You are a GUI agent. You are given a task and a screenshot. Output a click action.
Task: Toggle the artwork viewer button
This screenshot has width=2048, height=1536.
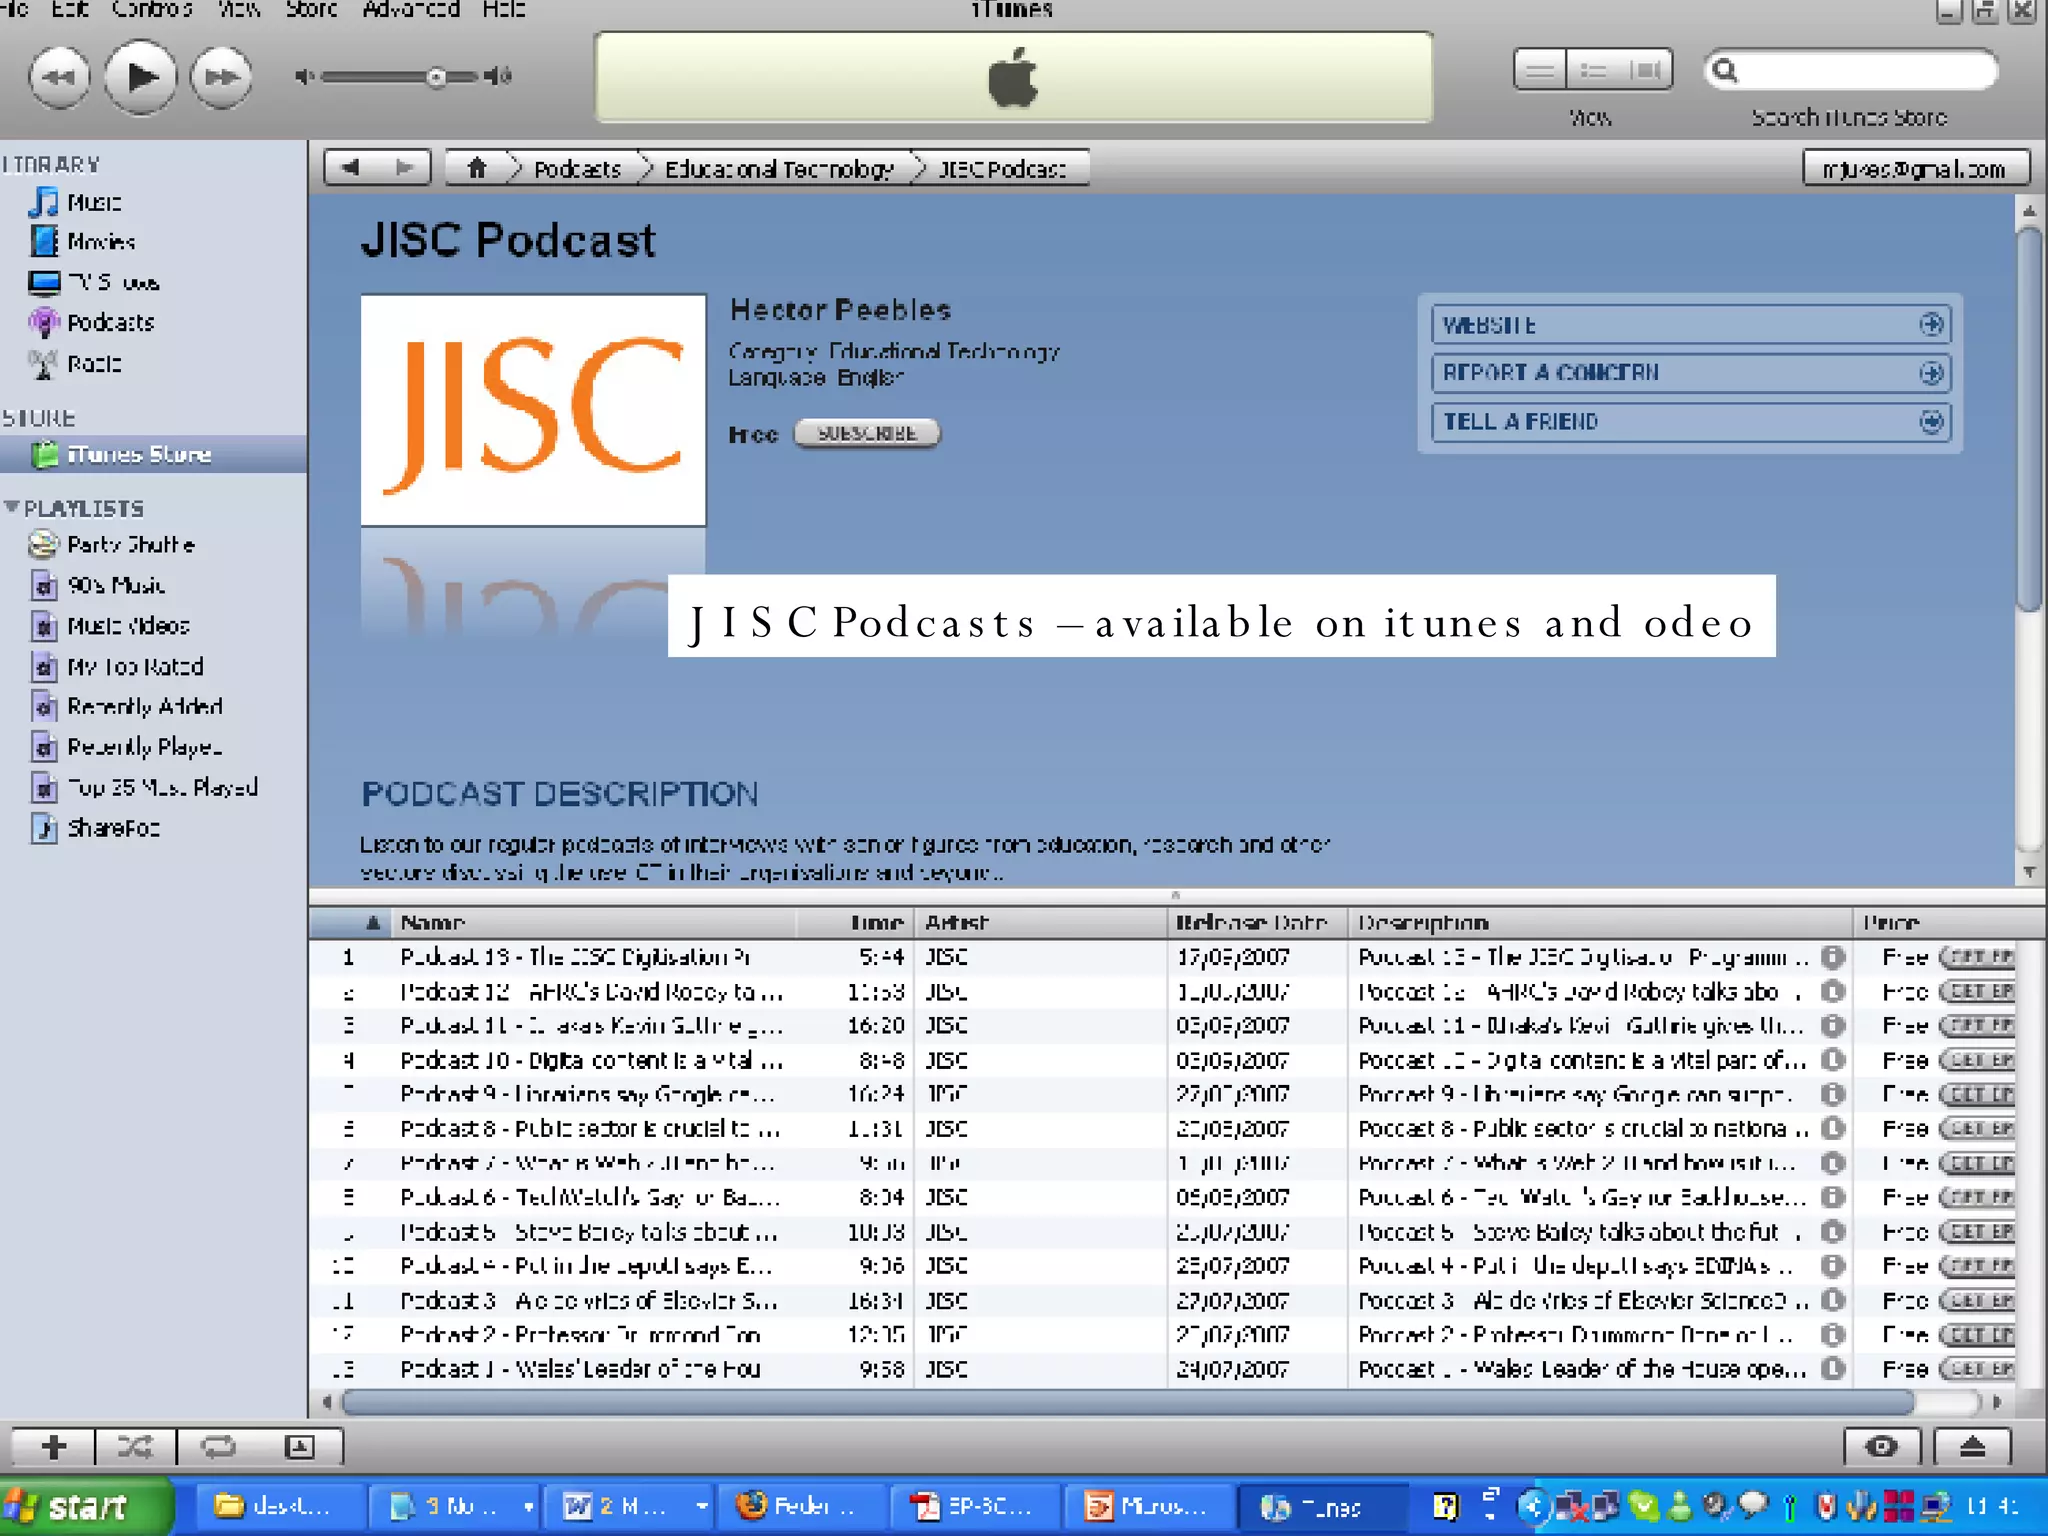click(300, 1447)
